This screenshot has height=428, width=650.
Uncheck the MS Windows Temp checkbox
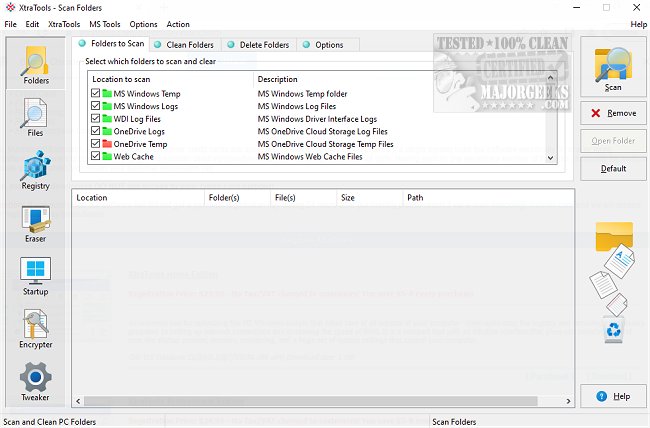tap(95, 93)
